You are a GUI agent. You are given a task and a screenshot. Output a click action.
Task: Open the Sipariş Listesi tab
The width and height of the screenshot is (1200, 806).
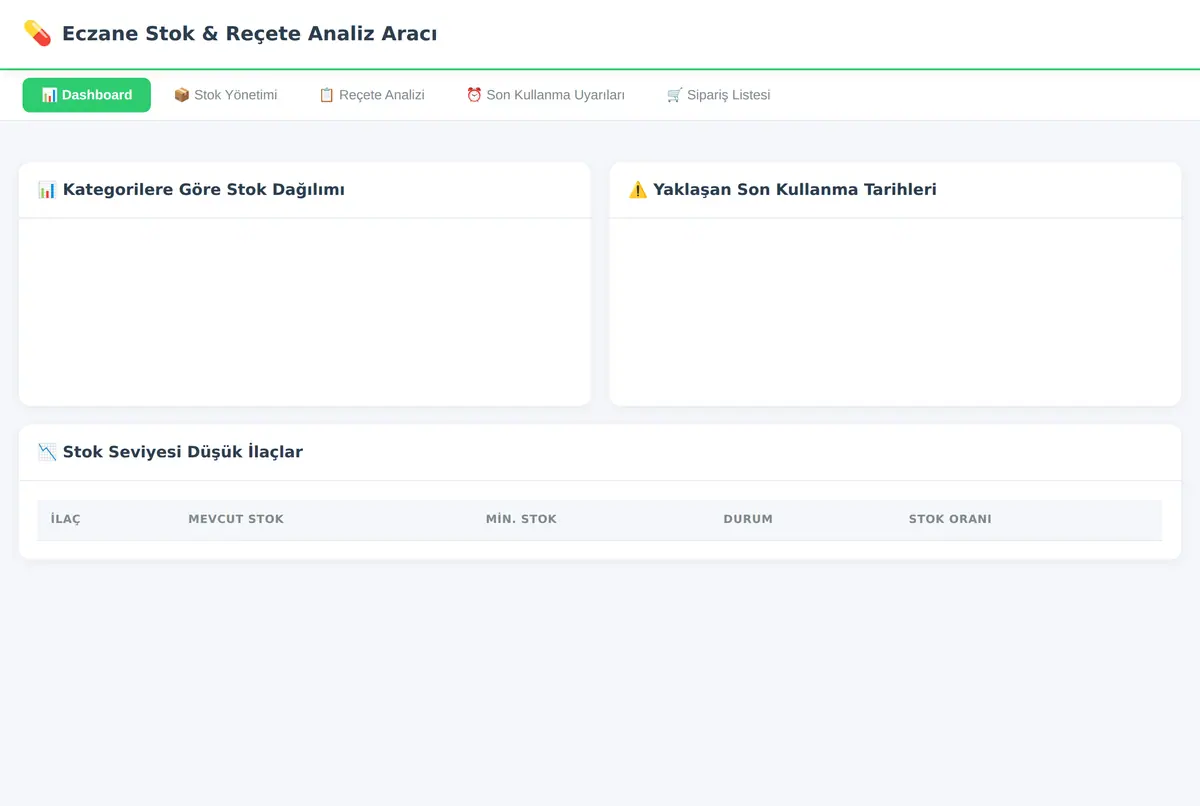(718, 95)
